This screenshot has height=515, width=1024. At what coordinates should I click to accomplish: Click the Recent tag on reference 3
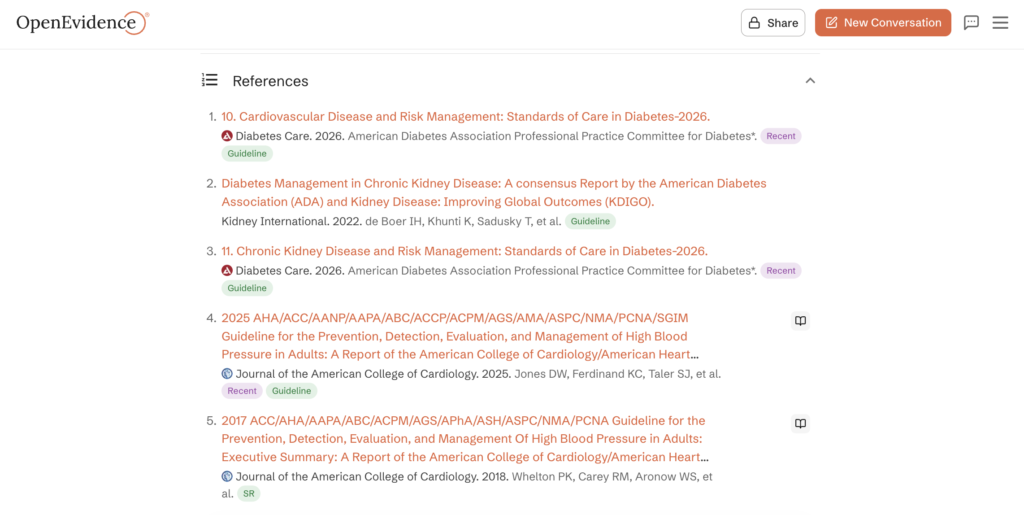(x=781, y=270)
